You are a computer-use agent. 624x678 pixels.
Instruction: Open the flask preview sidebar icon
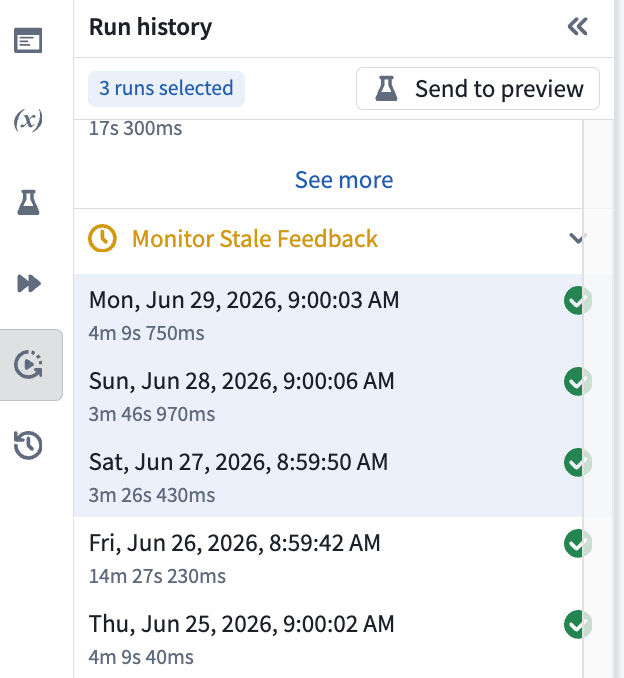28,202
